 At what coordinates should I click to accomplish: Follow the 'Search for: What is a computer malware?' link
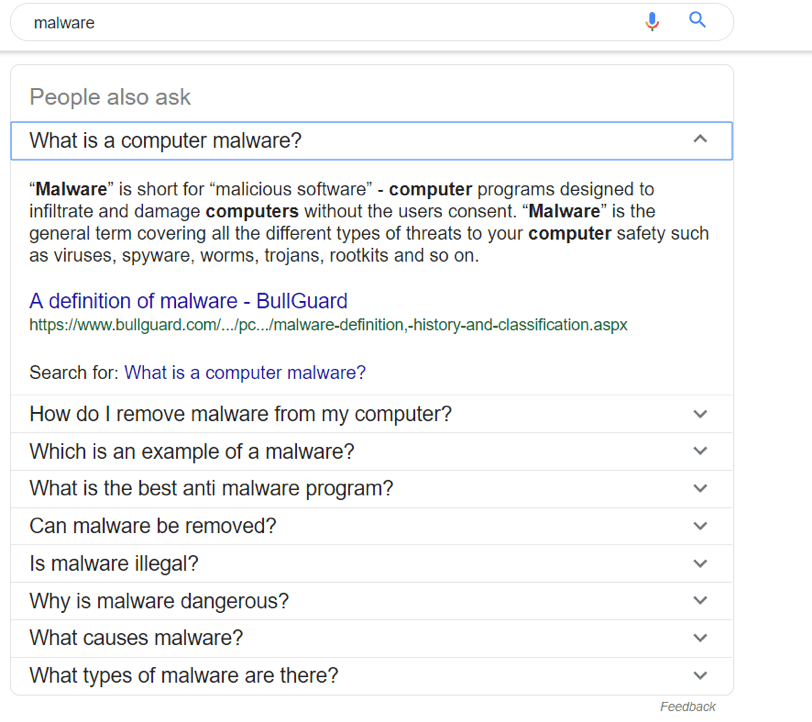pos(245,373)
